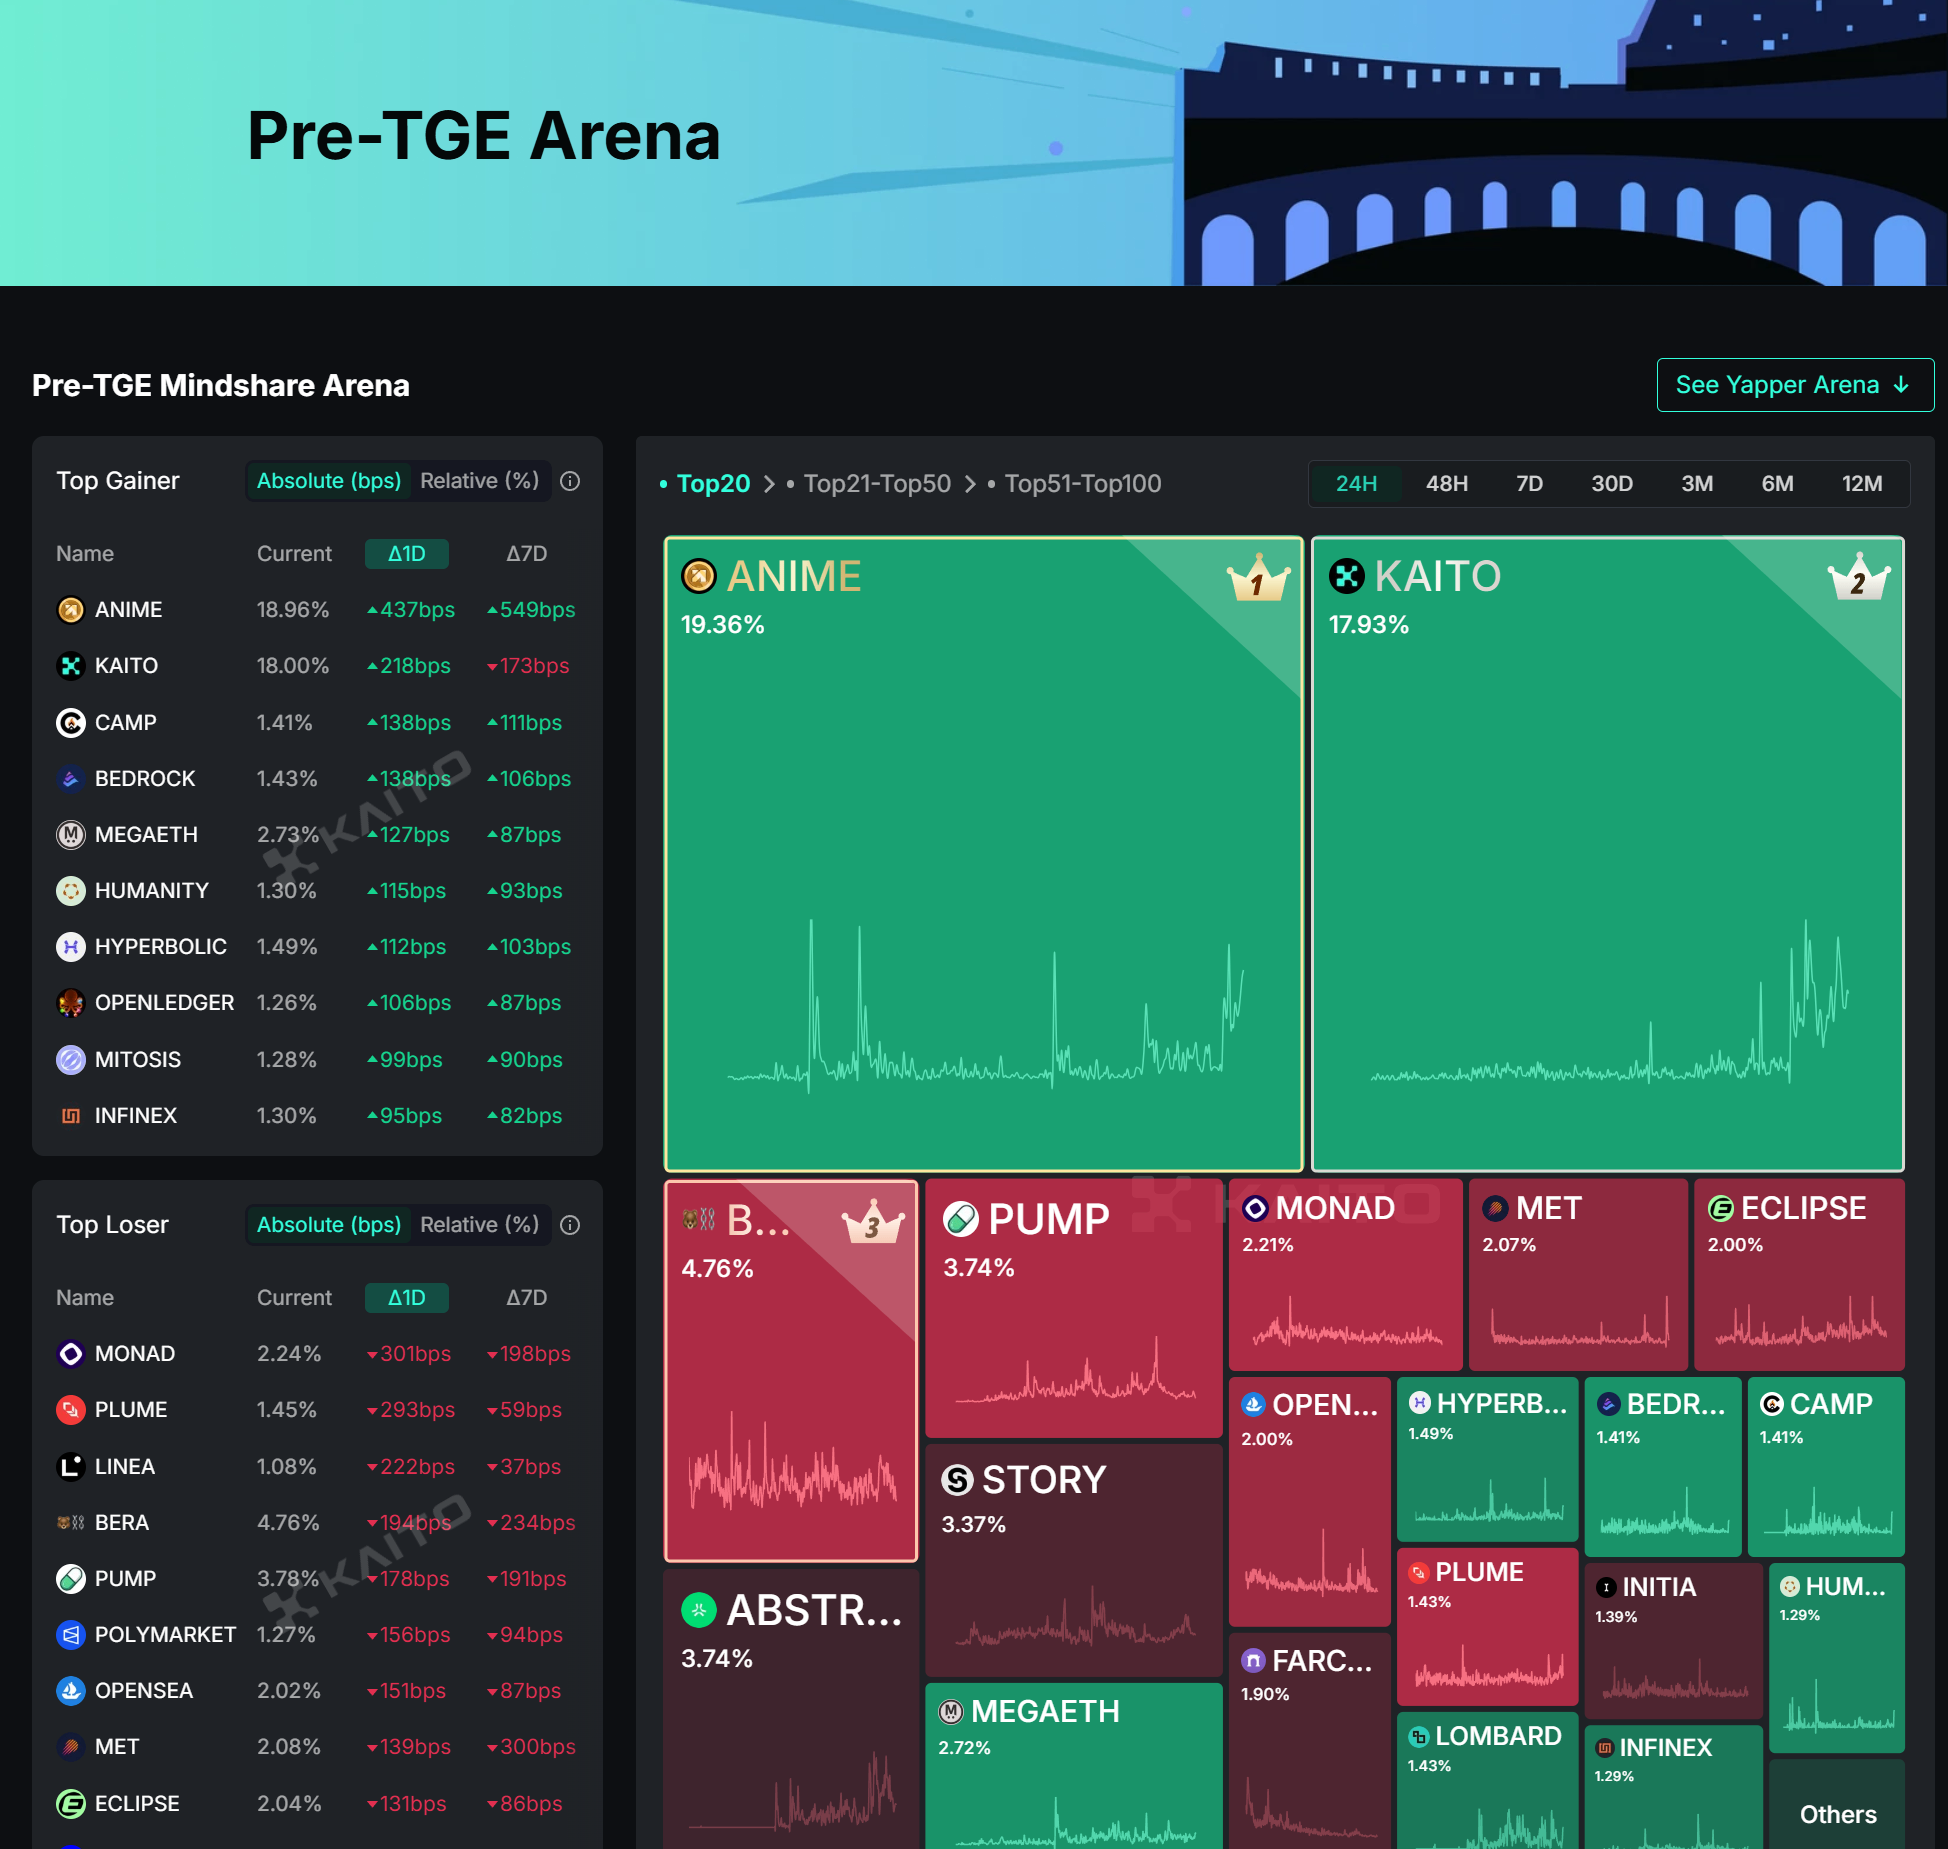The height and width of the screenshot is (1849, 1948).
Task: Click the info icon beside Top Gainer toggle
Action: pos(570,481)
